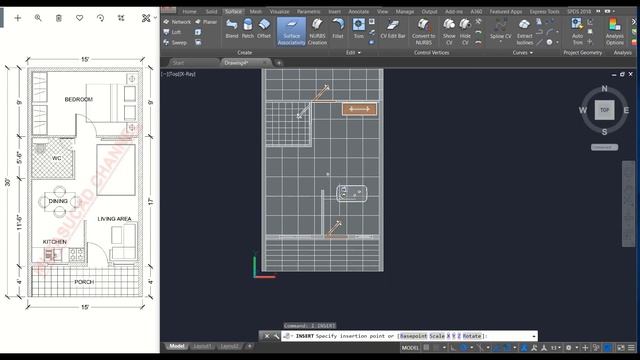Open the Visualize ribbon tab
The image size is (640, 360).
[279, 11]
